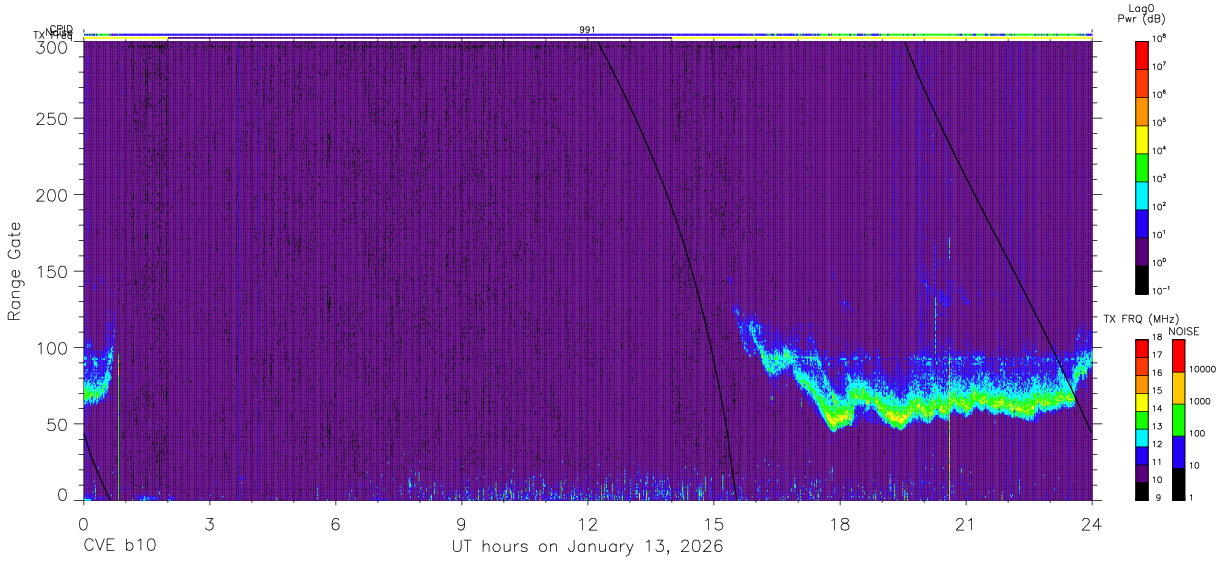Click the blue segment of NOISE colorbar

pyautogui.click(x=1179, y=452)
